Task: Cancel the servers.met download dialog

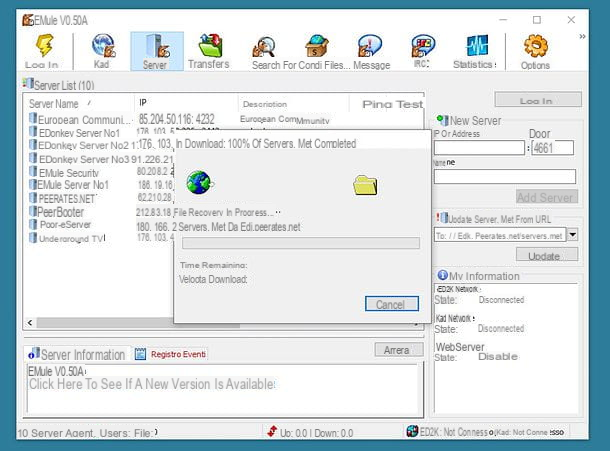Action: (x=391, y=304)
